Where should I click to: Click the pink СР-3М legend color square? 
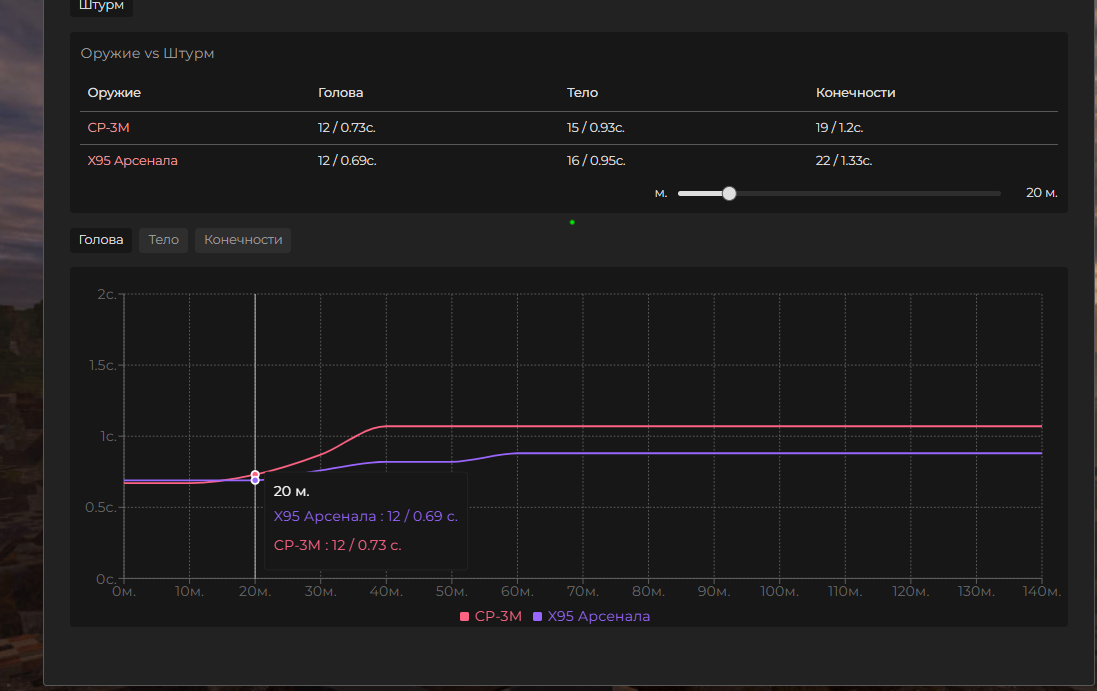[x=464, y=617]
